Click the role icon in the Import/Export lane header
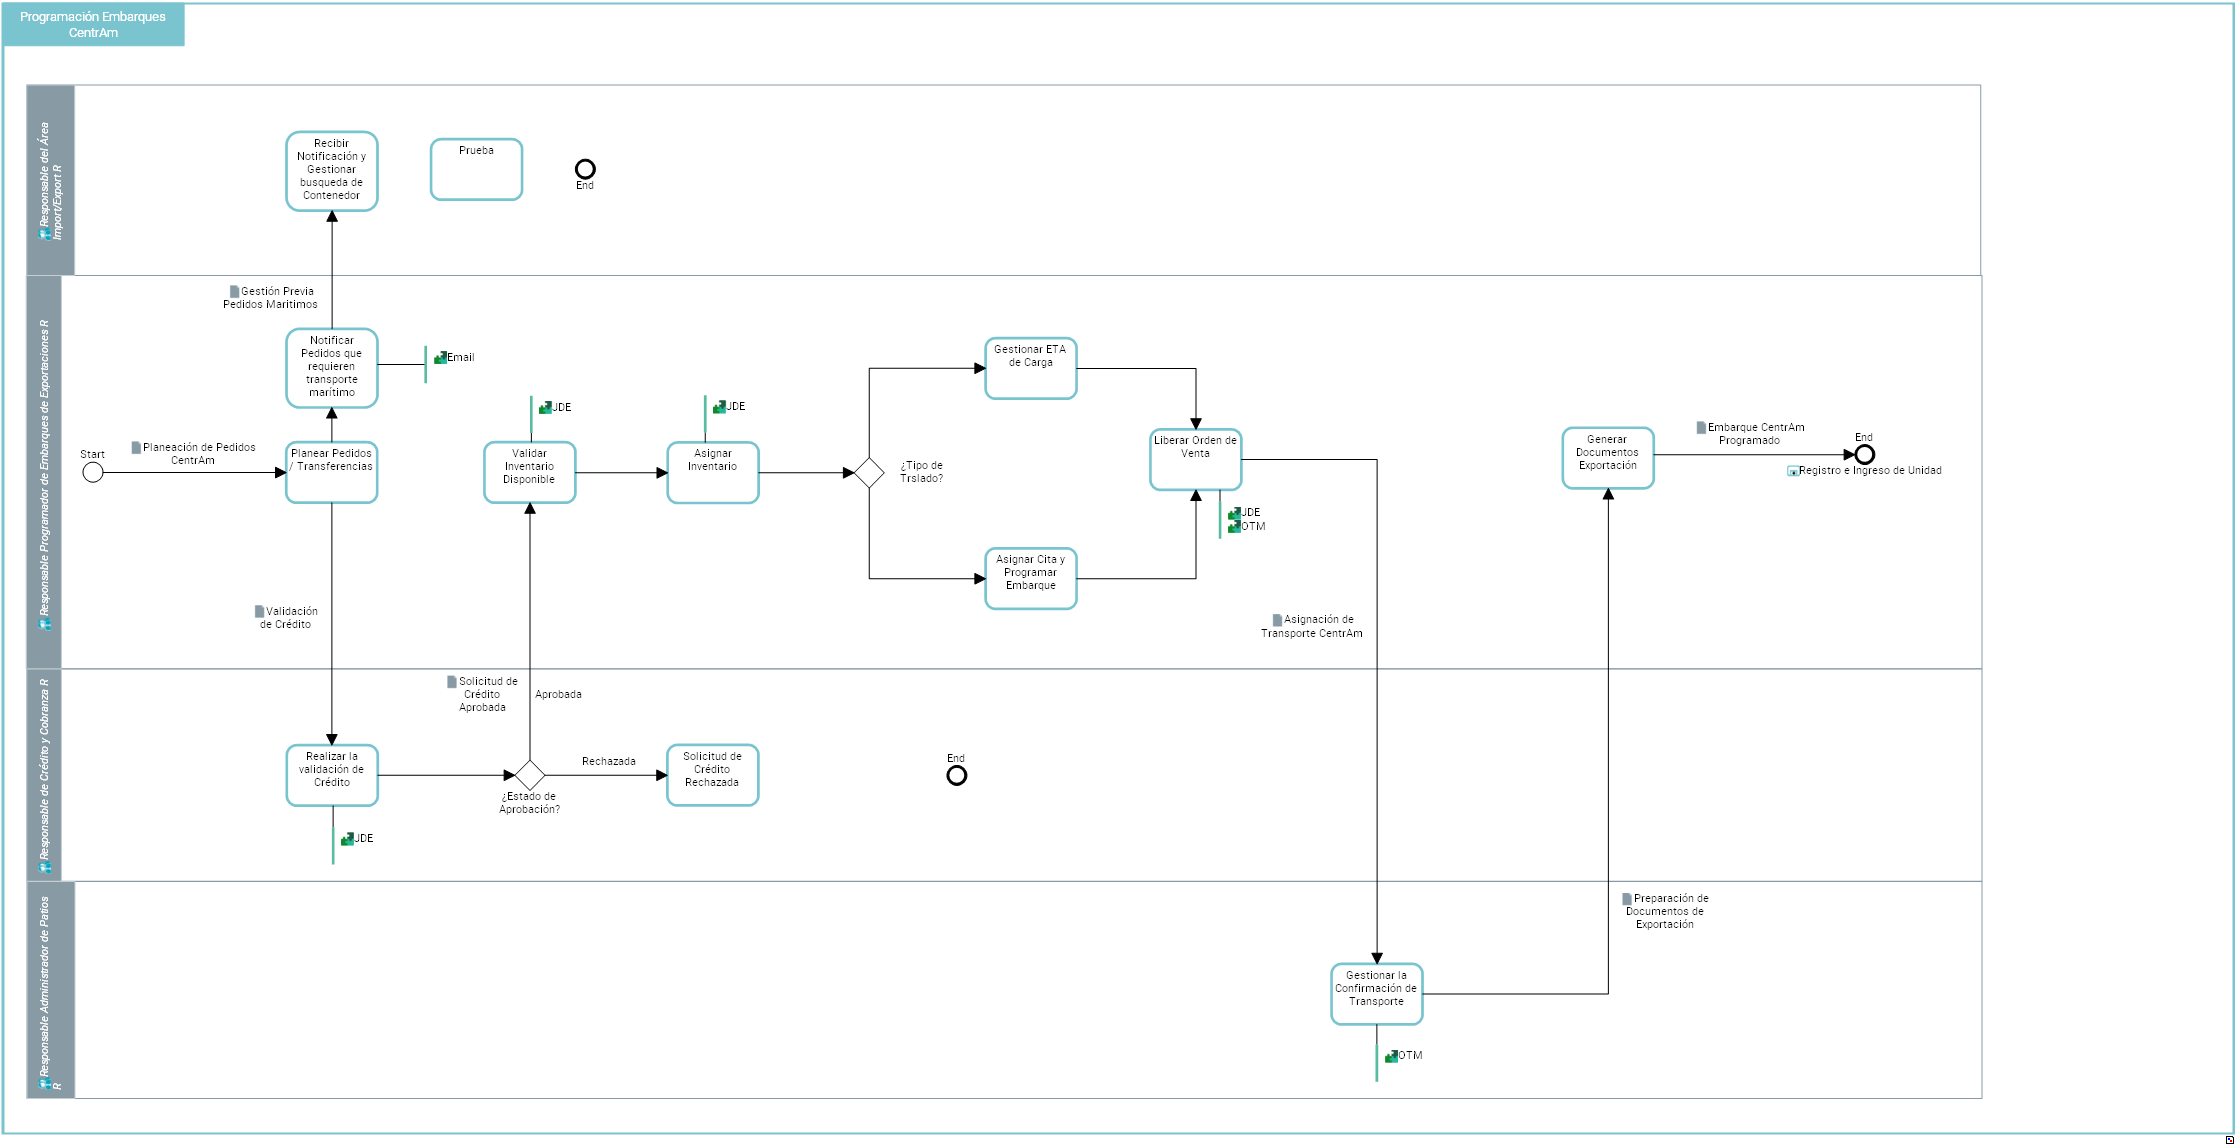2235x1145 pixels. [x=44, y=234]
